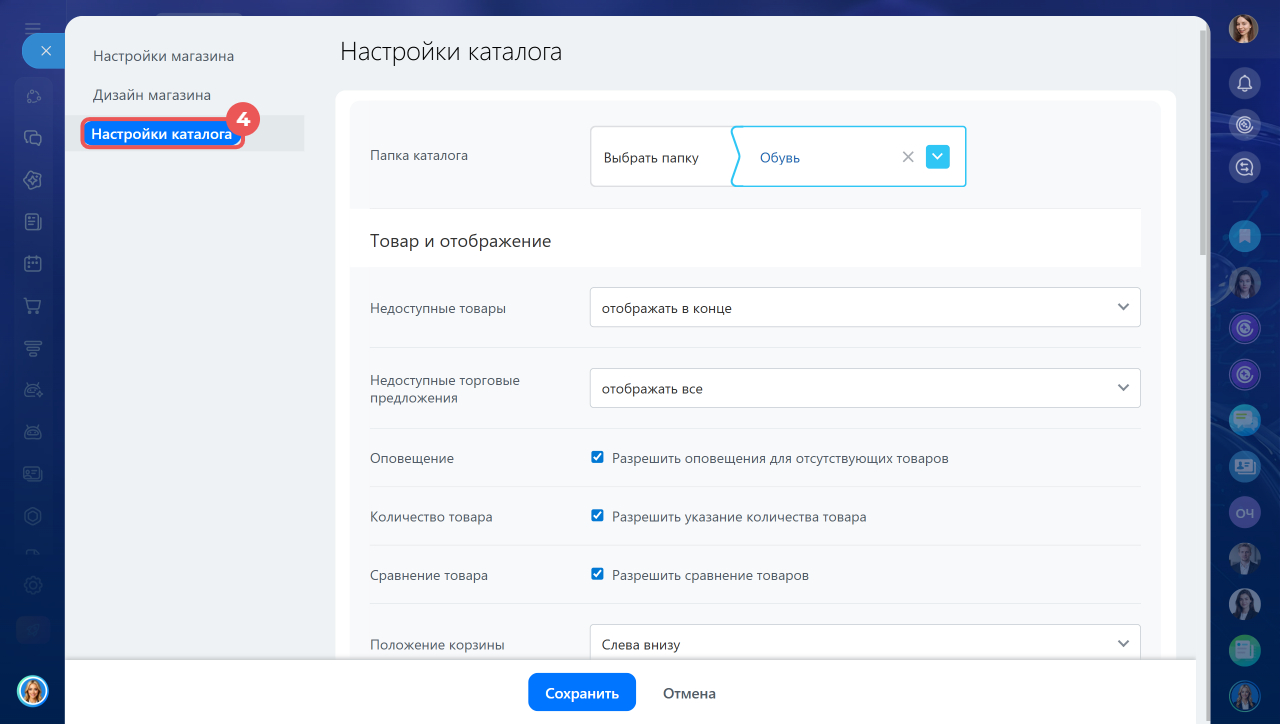Click the 'Сравнение товара' label
Screen dimensions: 1280x724
point(429,575)
